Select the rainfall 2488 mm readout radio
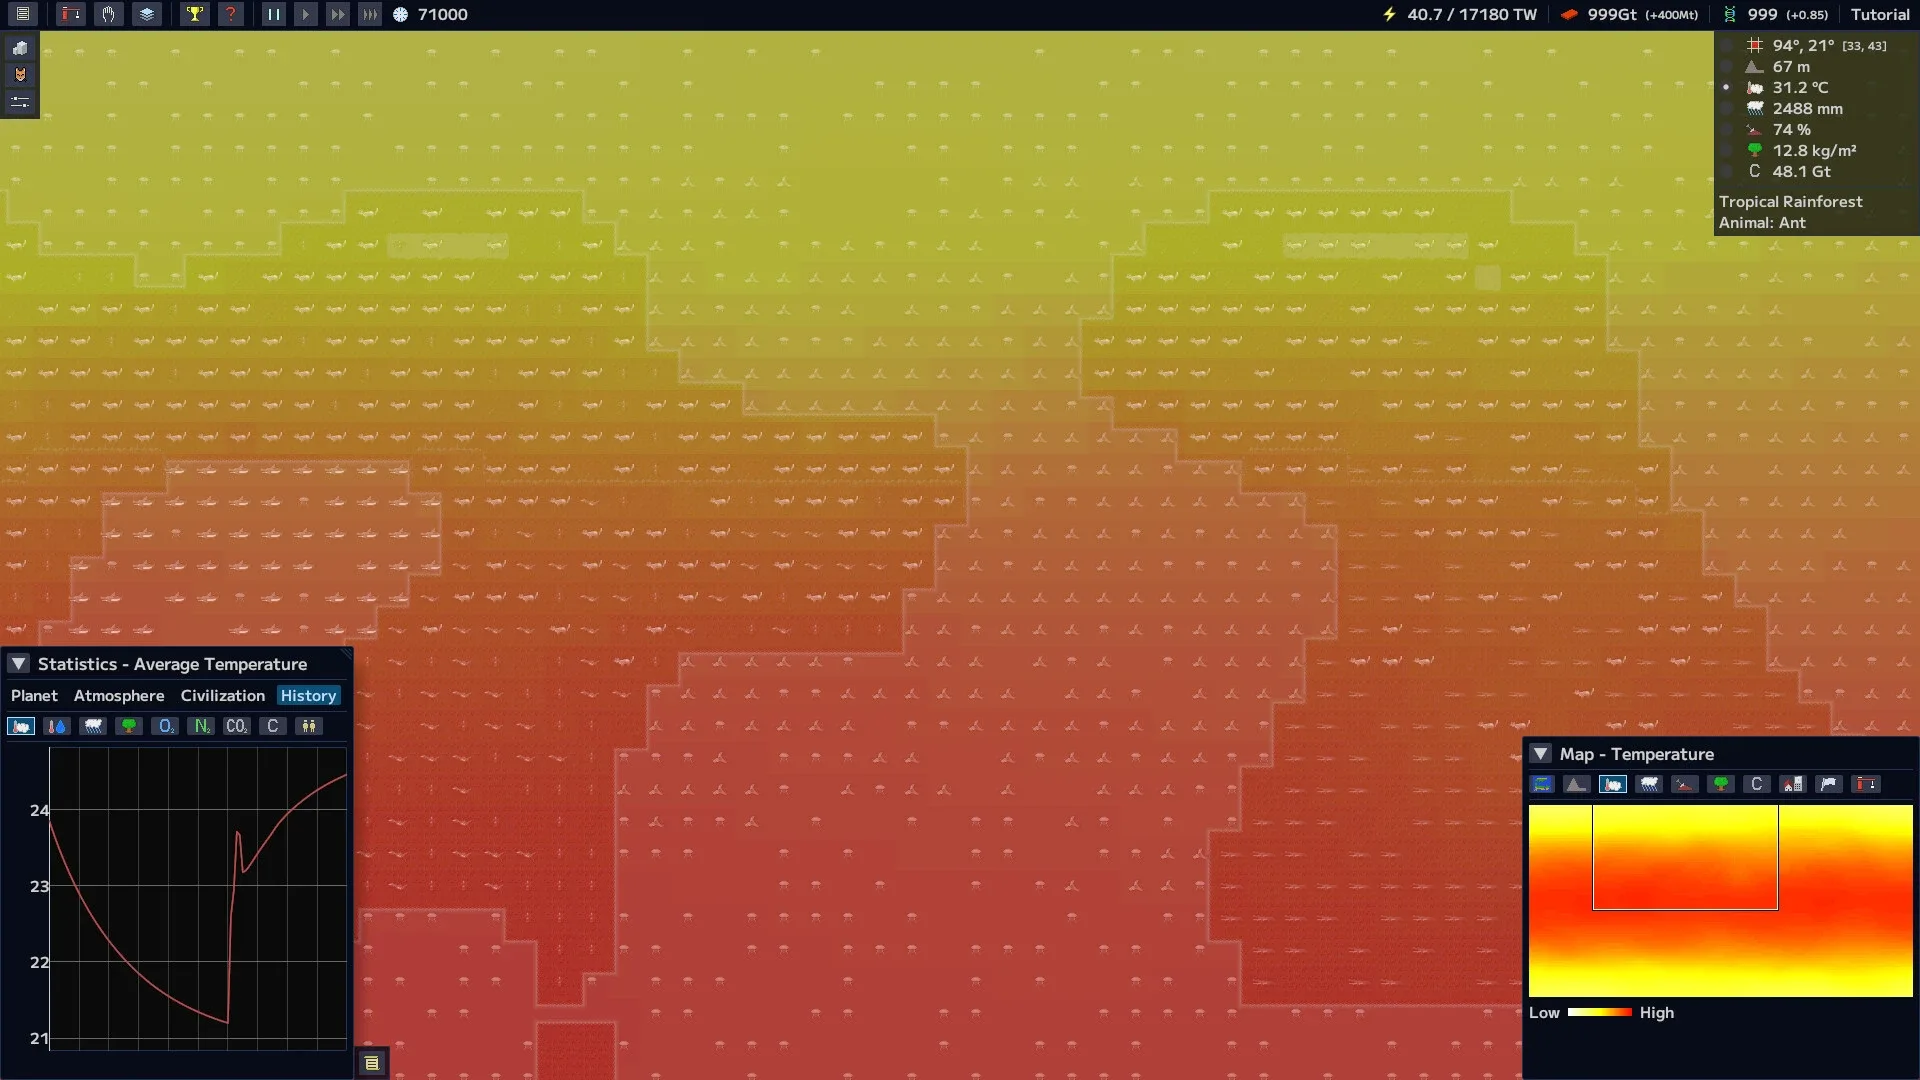The width and height of the screenshot is (1920, 1080). pos(1726,108)
